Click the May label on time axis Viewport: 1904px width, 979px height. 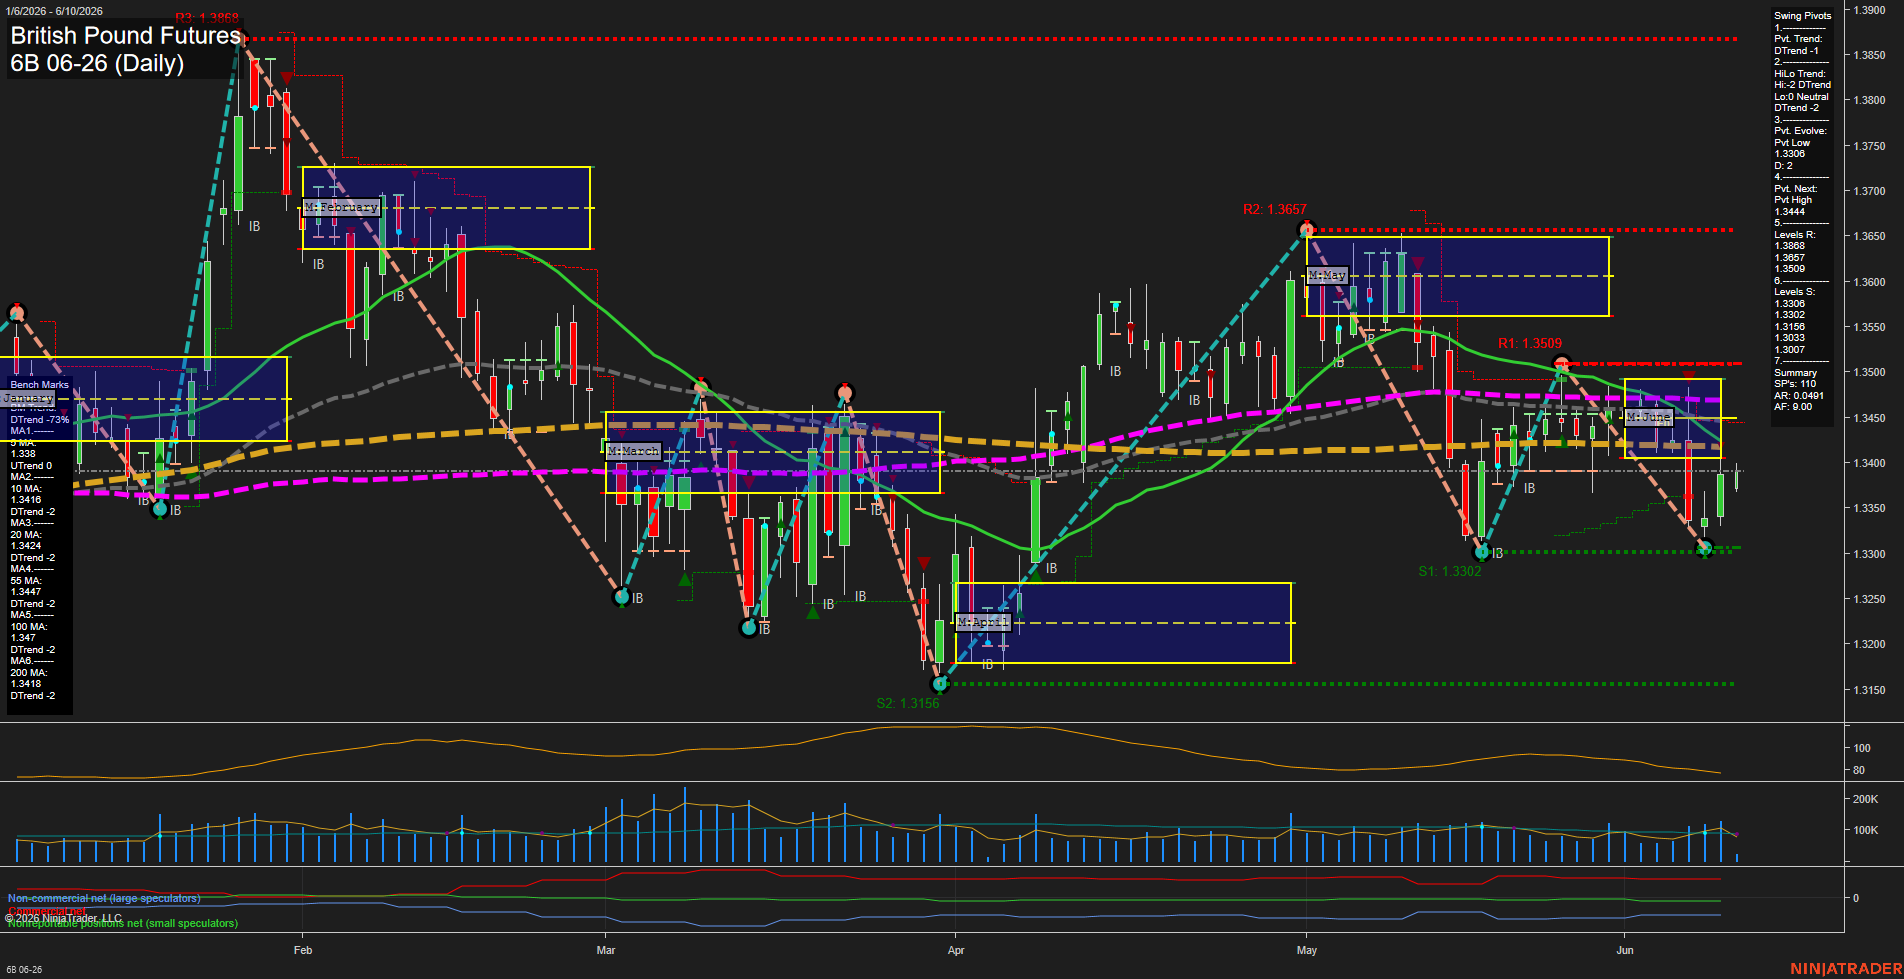click(x=1307, y=950)
